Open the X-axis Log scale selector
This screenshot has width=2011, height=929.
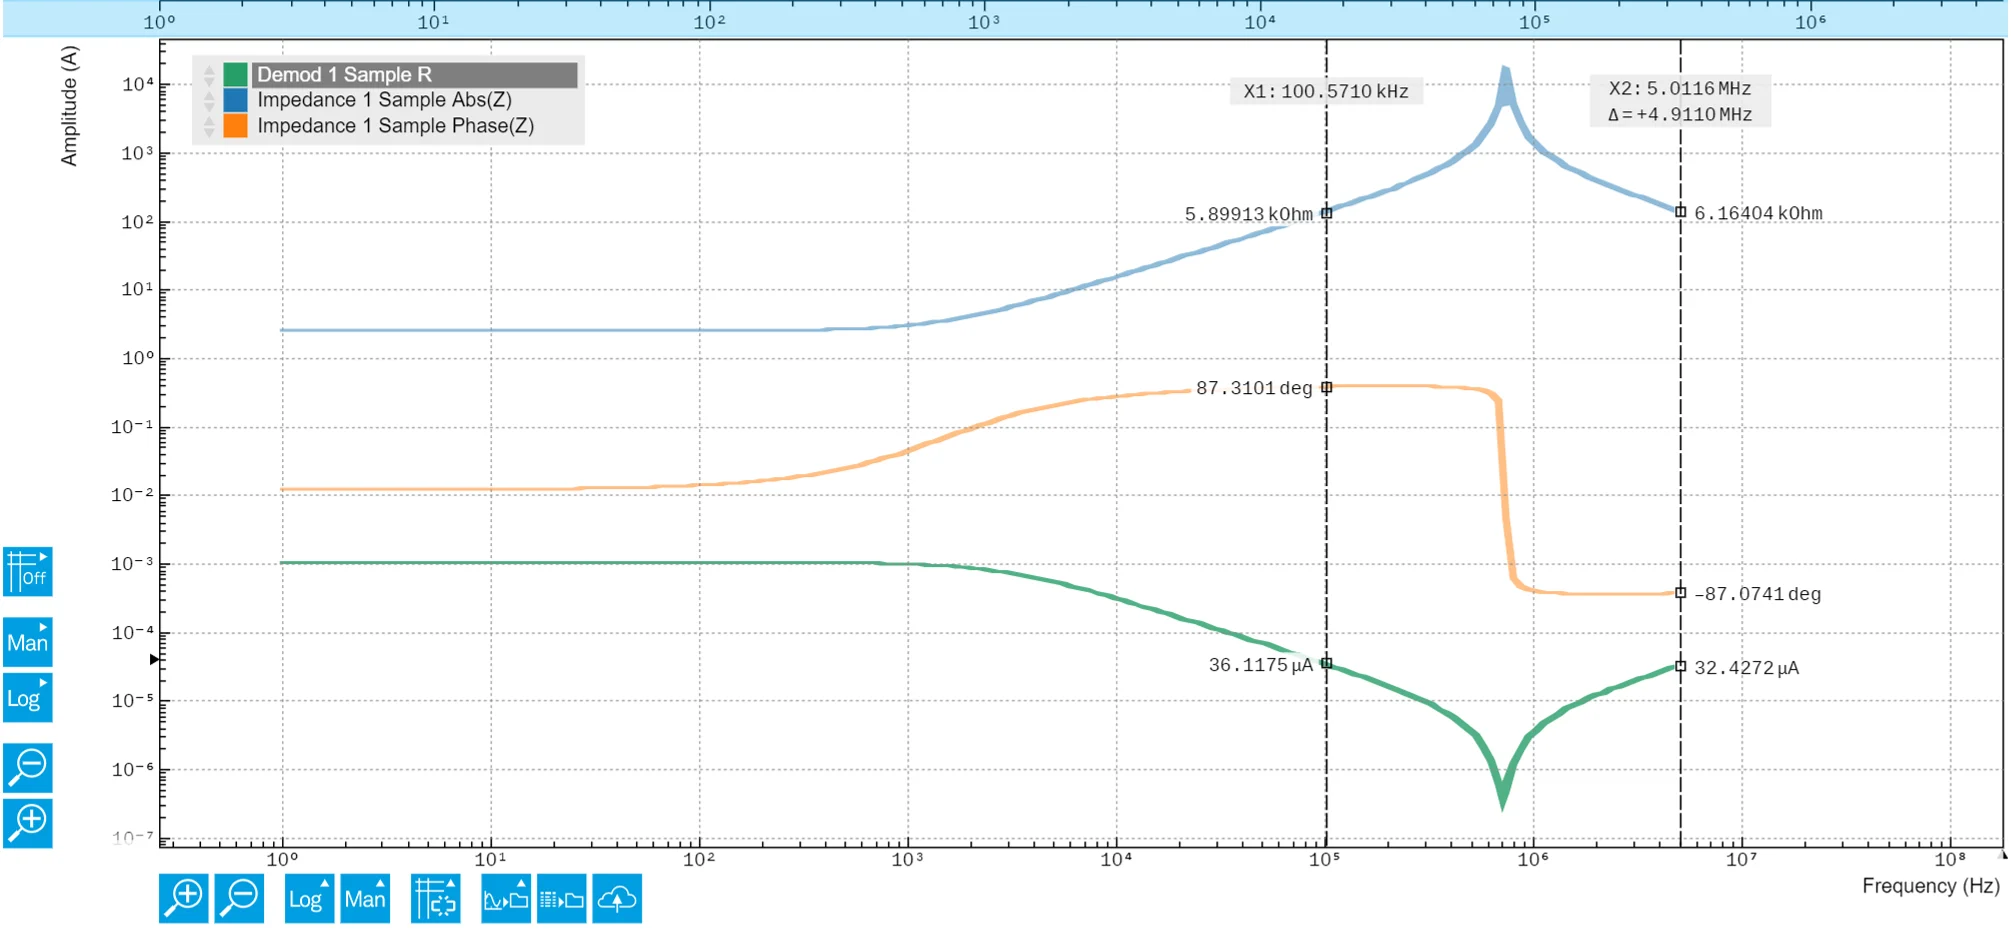309,898
